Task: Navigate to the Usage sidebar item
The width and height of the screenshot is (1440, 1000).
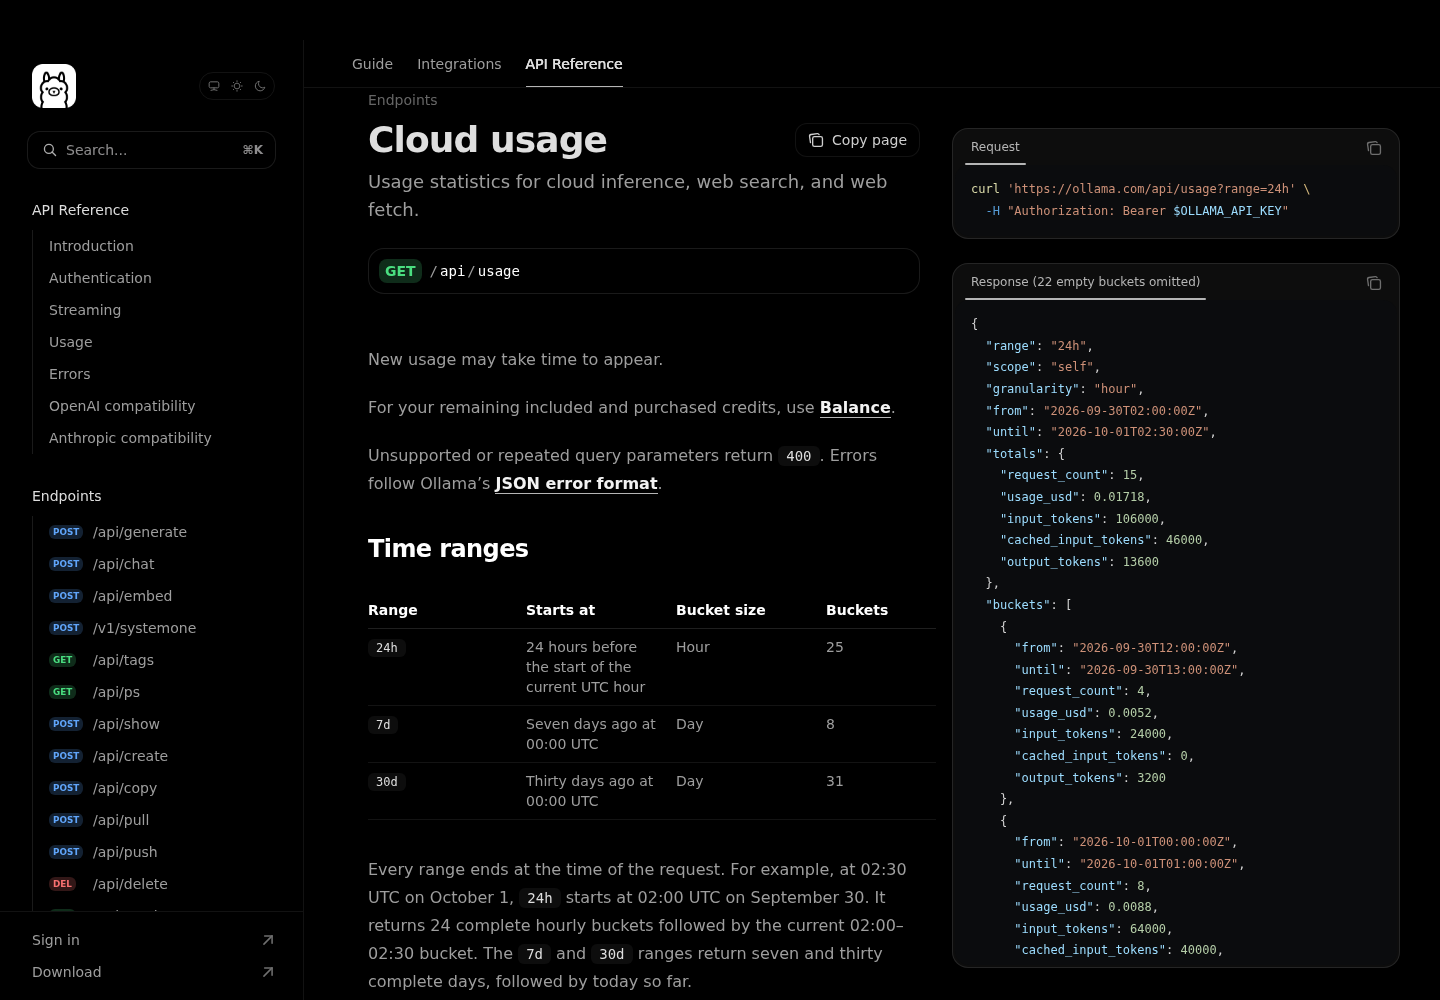Action: [x=71, y=342]
